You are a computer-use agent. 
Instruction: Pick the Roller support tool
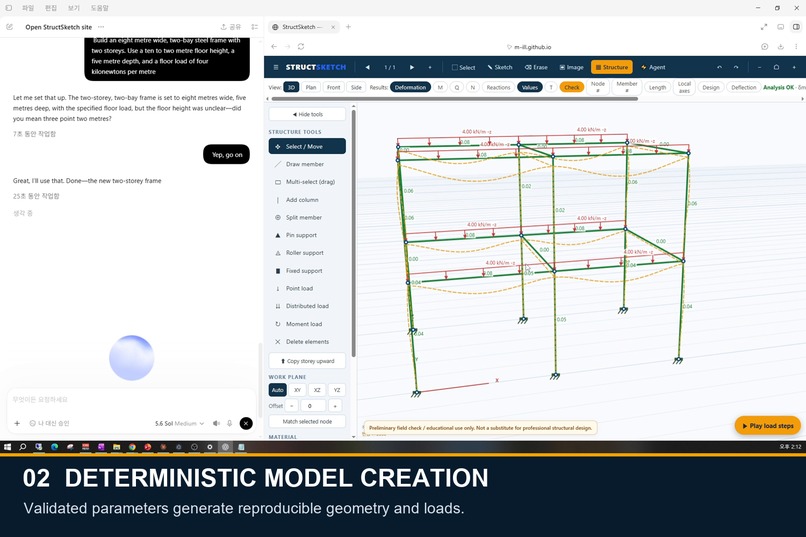(307, 253)
